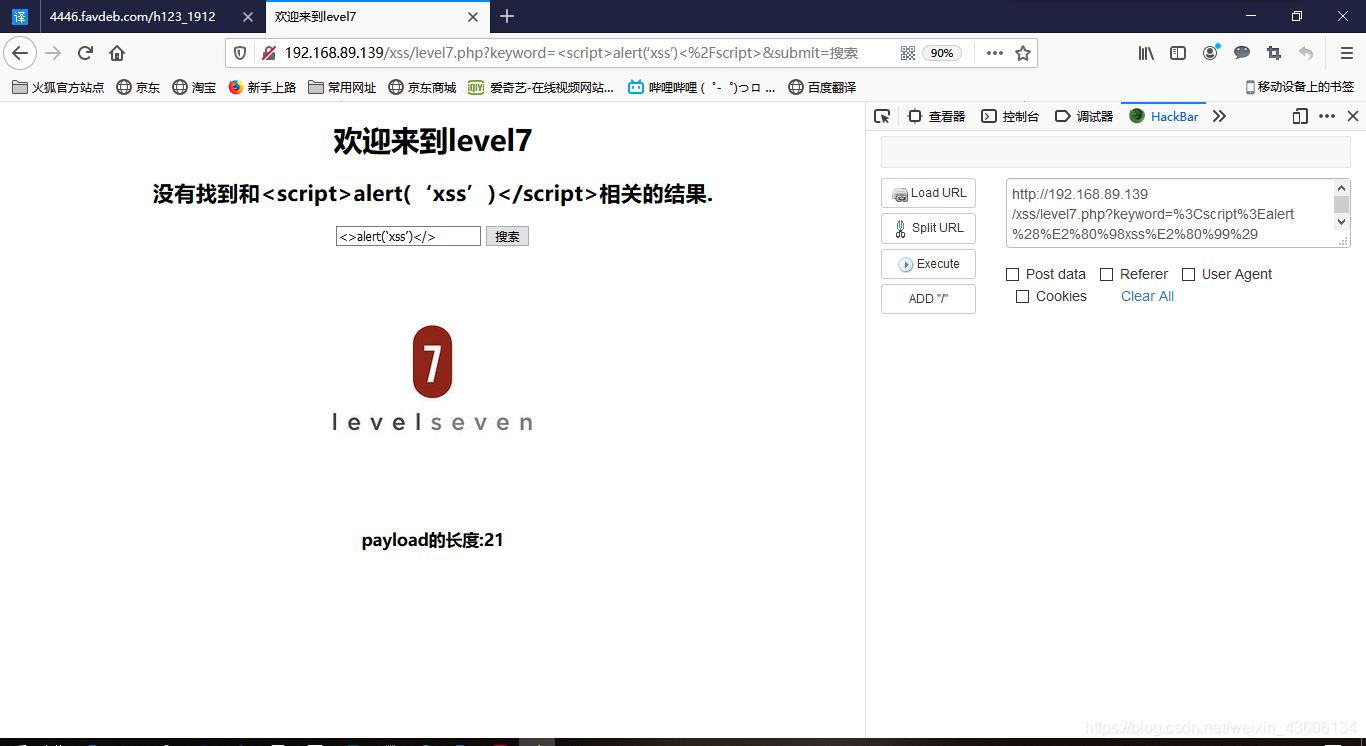Open the 调试器 (Debugger) panel
Screen dimensions: 1366x746
click(x=1083, y=116)
